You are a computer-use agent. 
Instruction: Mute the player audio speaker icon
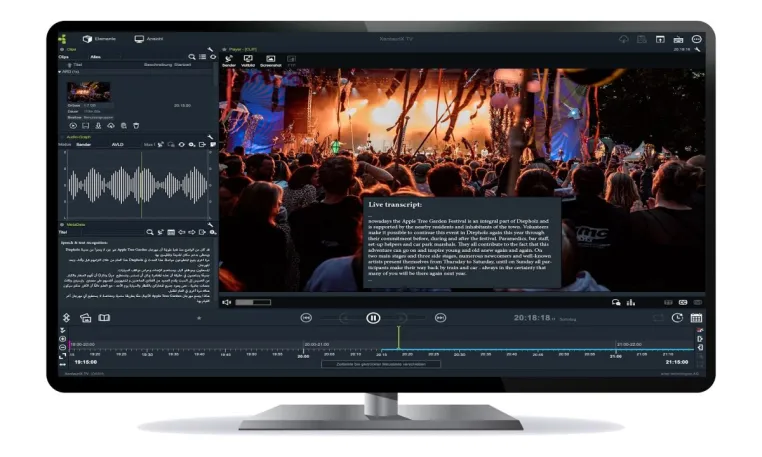pos(226,302)
